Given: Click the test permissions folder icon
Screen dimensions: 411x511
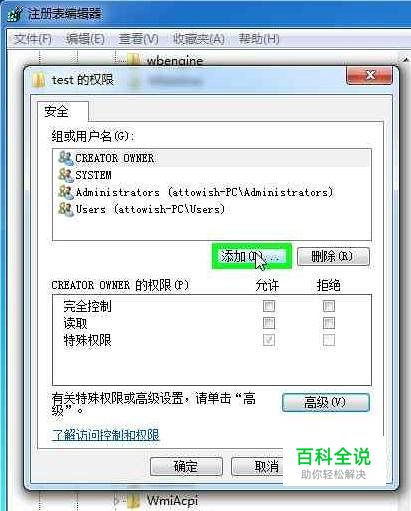Looking at the screenshot, I should point(38,80).
